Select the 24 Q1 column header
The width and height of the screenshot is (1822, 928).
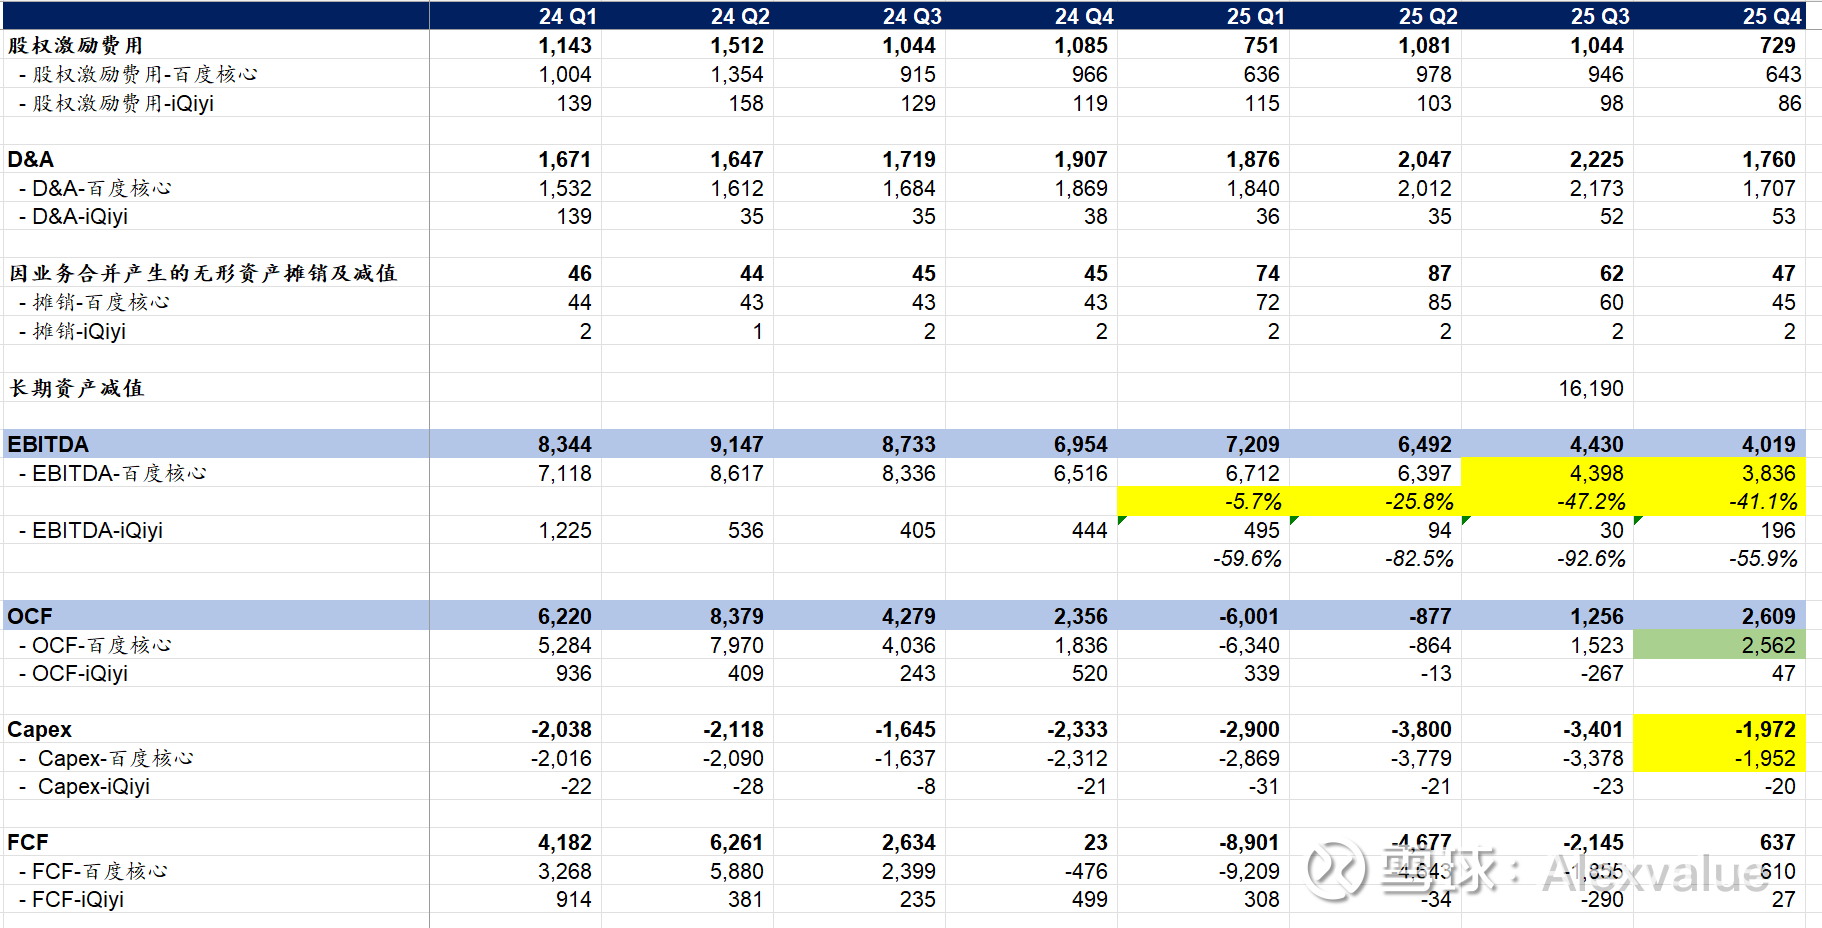[567, 16]
